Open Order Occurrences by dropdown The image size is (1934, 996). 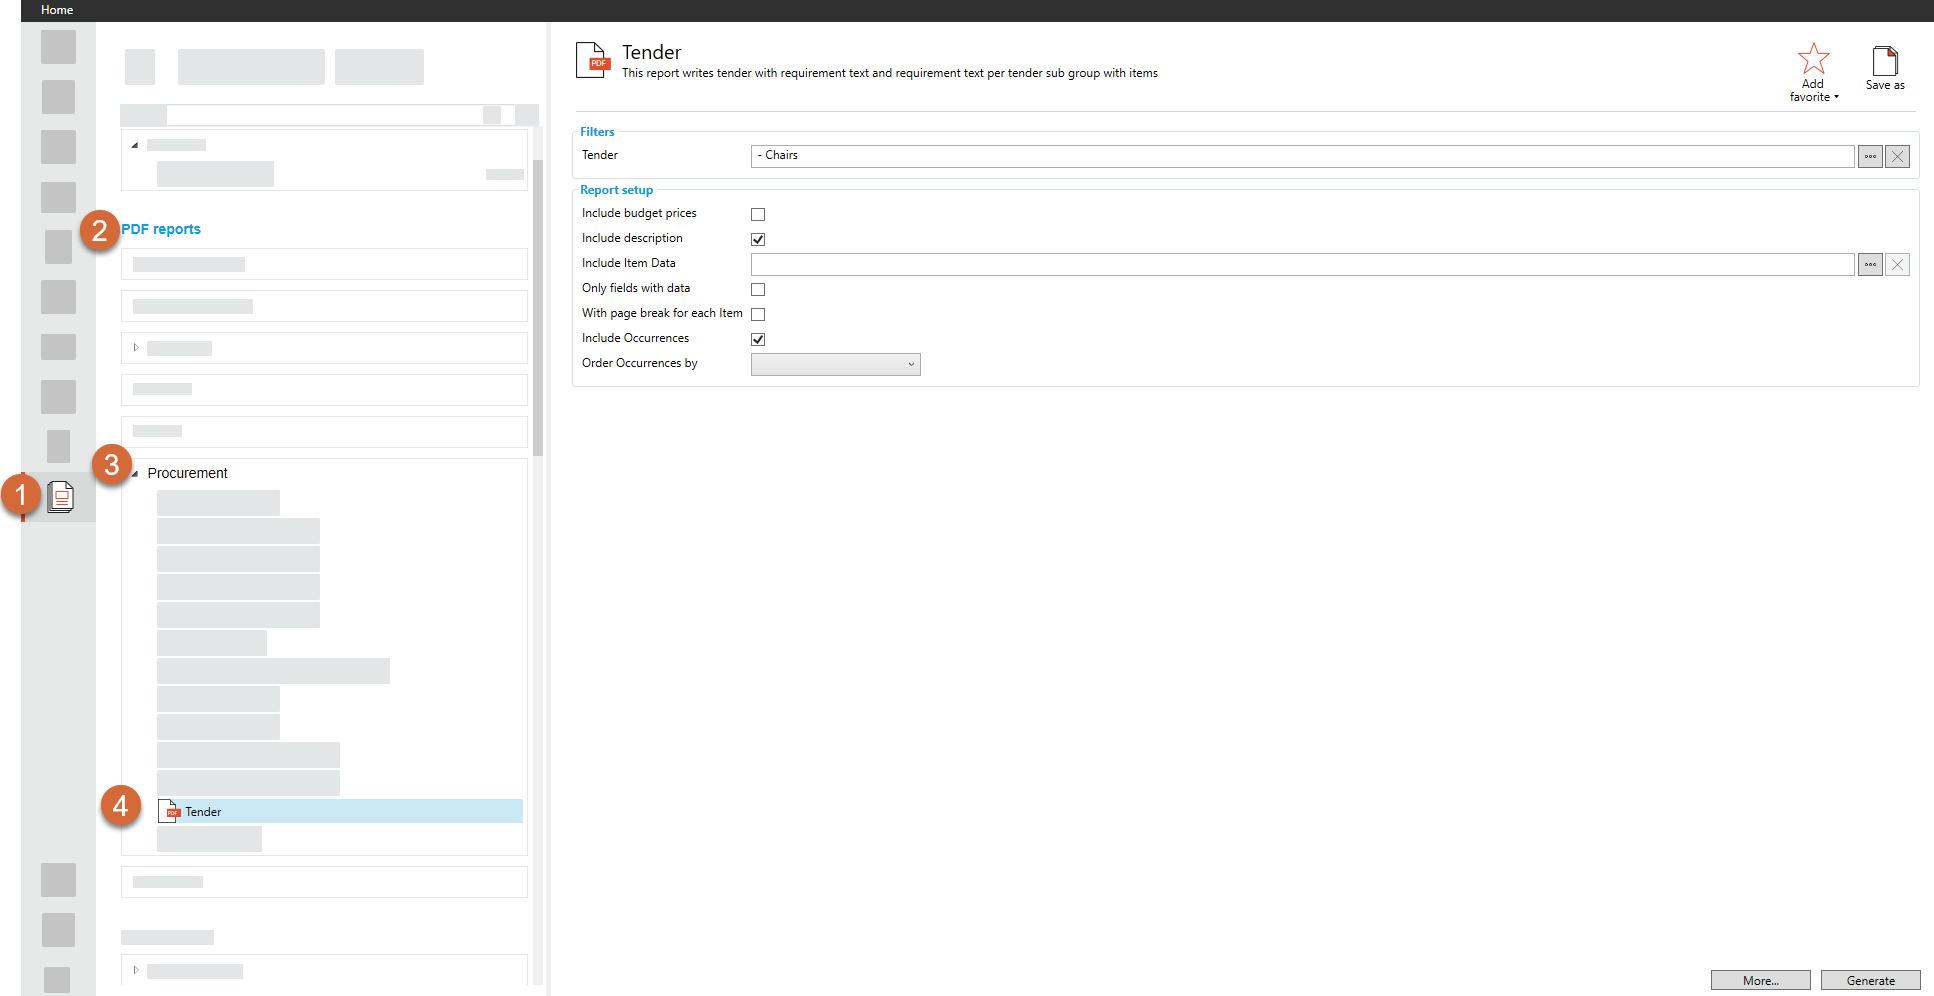pyautogui.click(x=835, y=364)
